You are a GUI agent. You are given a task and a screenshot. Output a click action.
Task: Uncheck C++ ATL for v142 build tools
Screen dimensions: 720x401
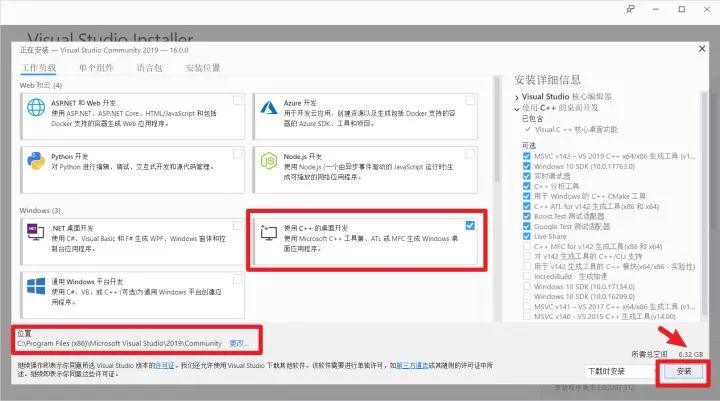coord(527,206)
